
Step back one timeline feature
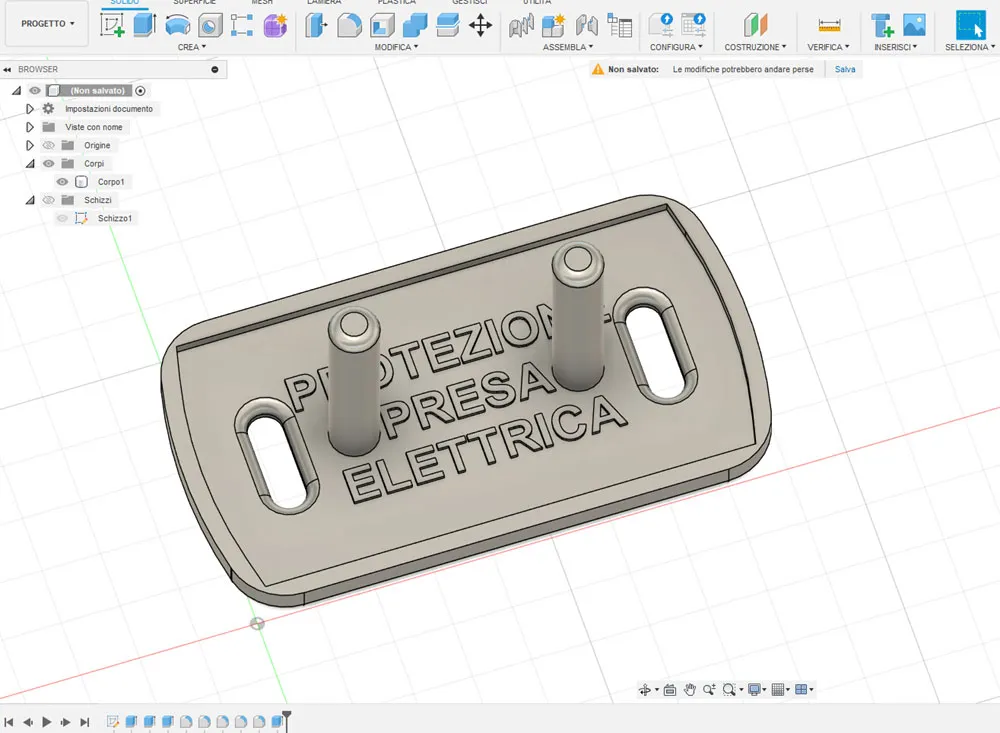click(x=28, y=722)
